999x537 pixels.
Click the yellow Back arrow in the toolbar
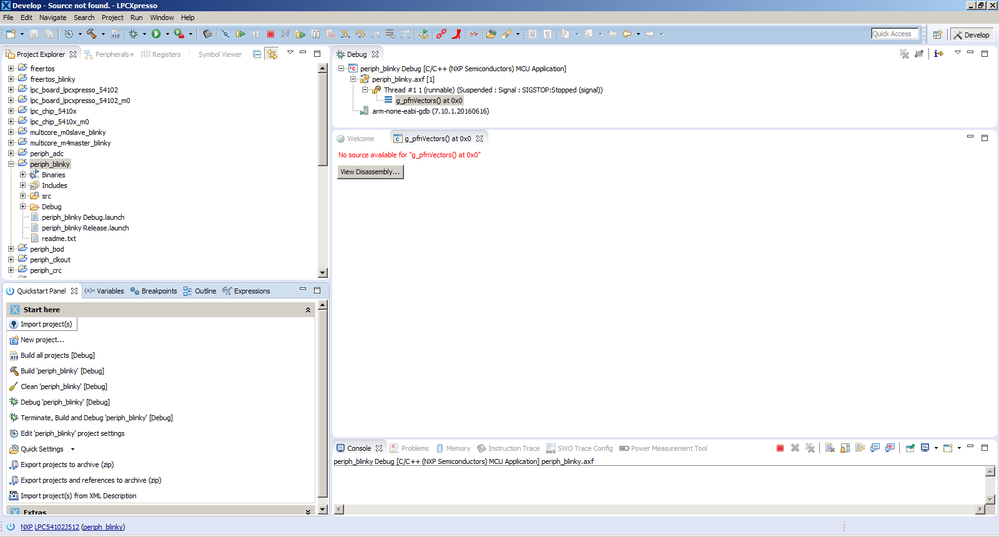pos(627,34)
